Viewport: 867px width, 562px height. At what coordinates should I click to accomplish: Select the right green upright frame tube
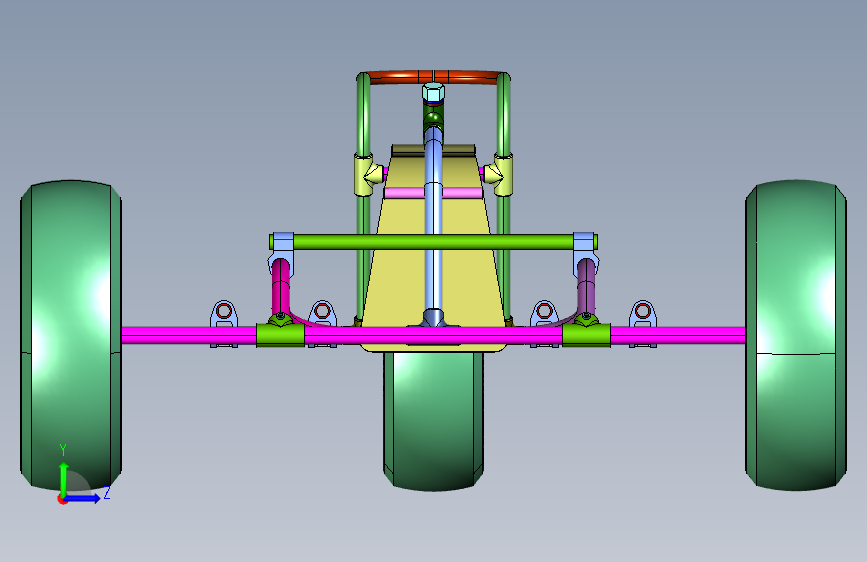click(503, 114)
